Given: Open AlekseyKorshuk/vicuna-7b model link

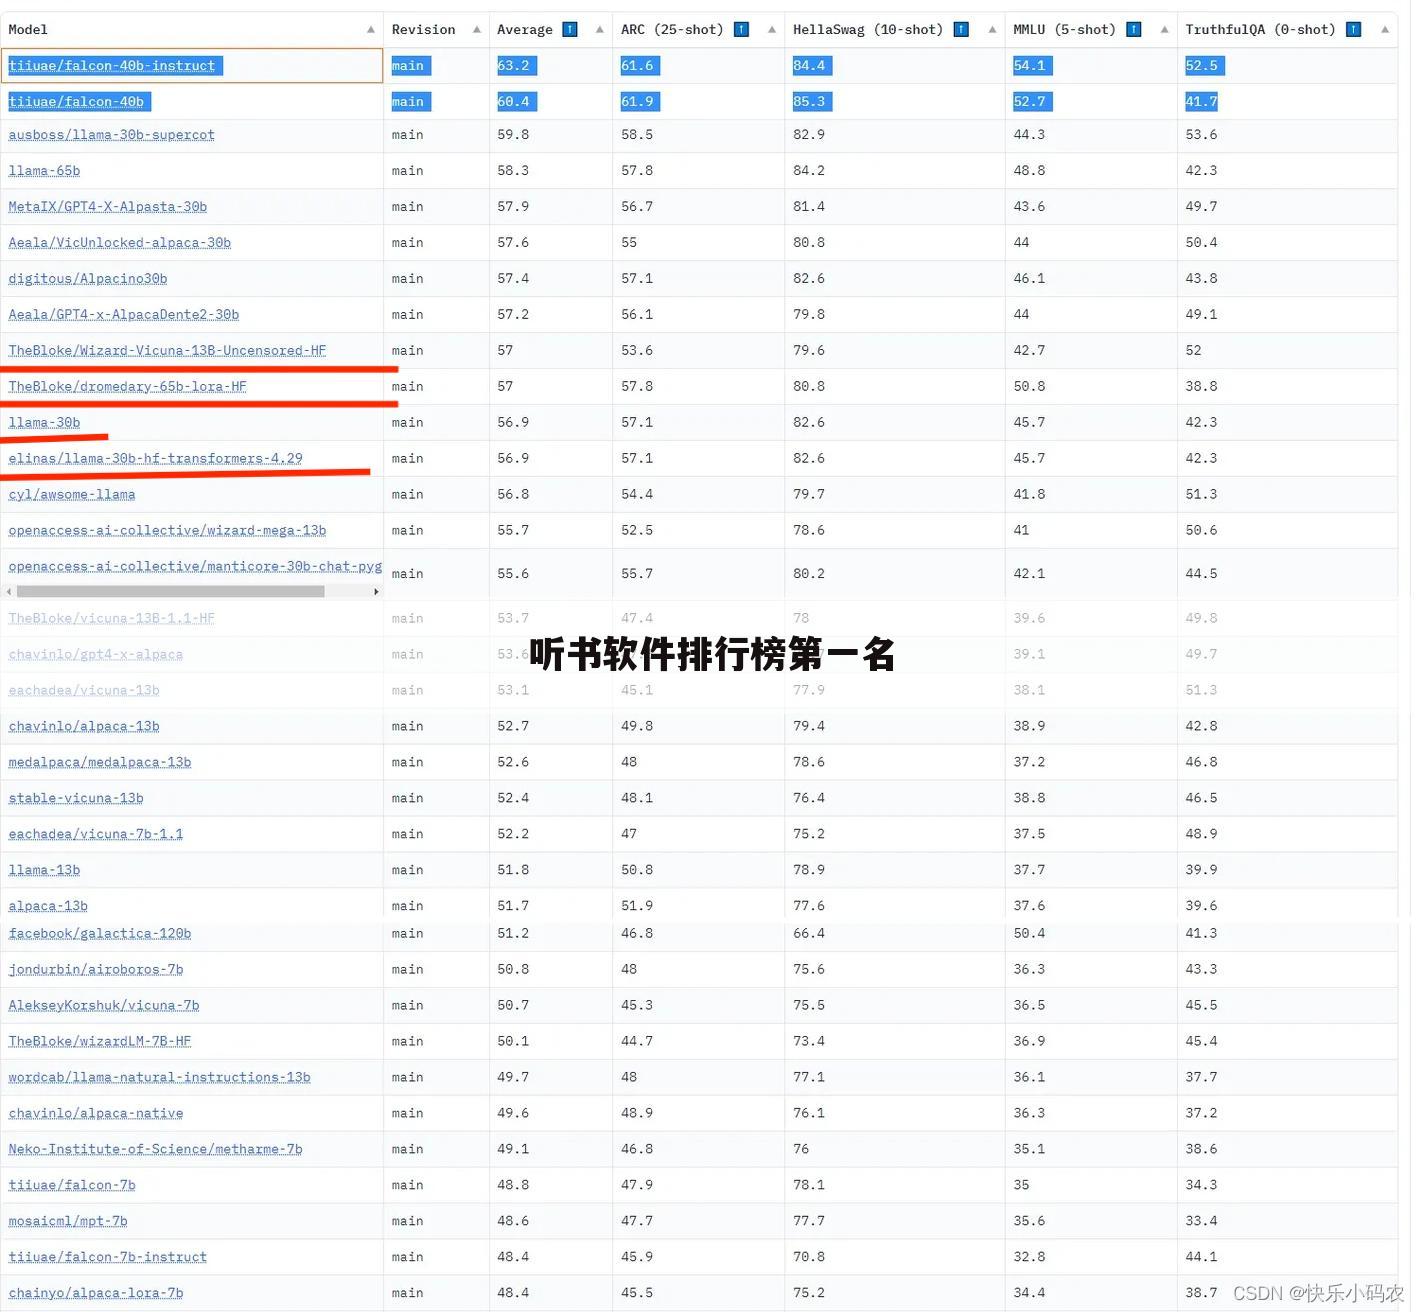Looking at the screenshot, I should tap(104, 1006).
